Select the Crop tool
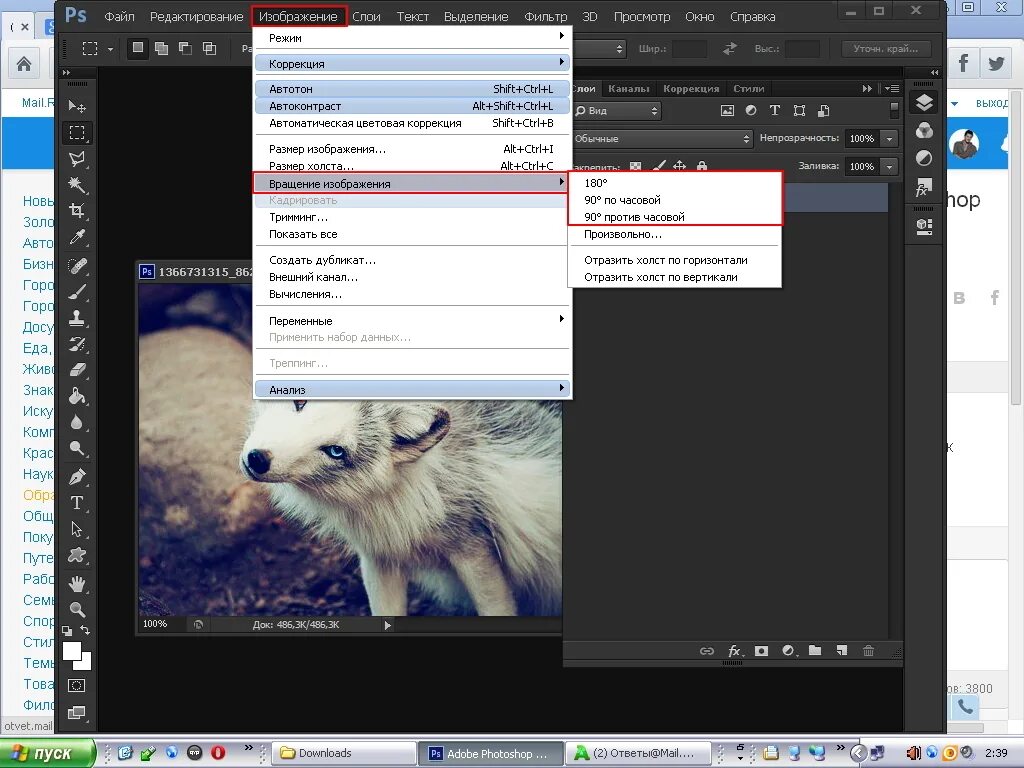Image resolution: width=1024 pixels, height=768 pixels. (77, 211)
